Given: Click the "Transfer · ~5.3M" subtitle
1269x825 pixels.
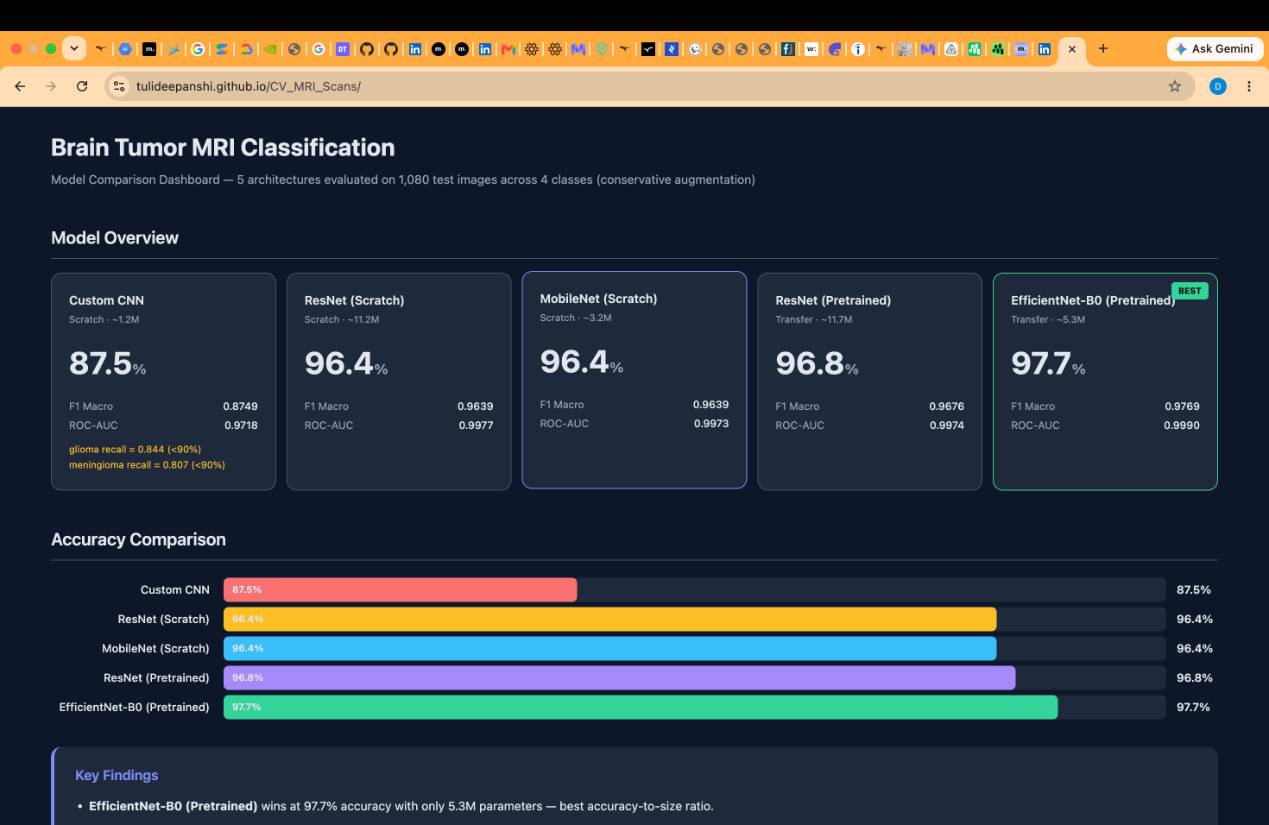Looking at the screenshot, I should (1048, 320).
